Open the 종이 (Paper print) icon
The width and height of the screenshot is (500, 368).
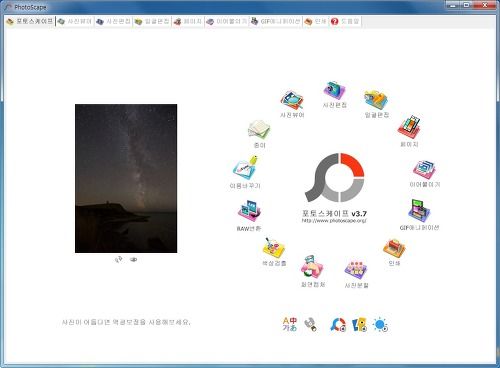coord(259,129)
